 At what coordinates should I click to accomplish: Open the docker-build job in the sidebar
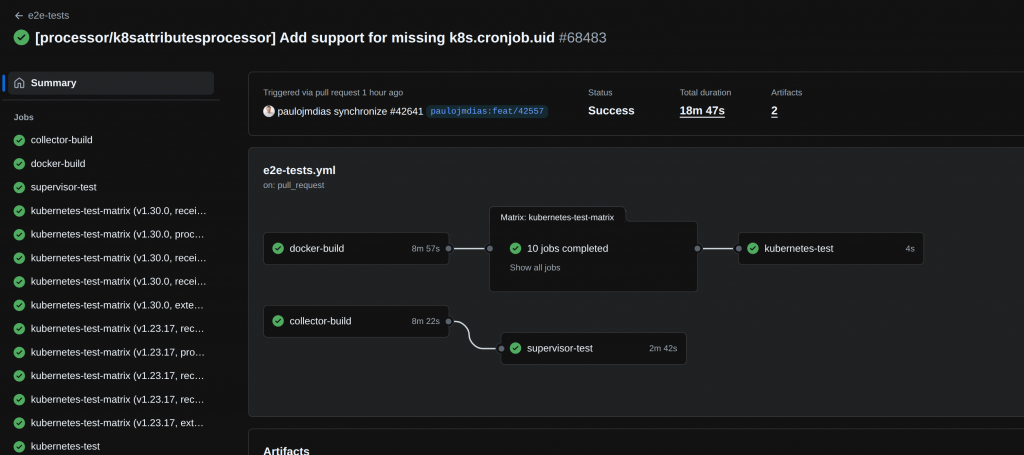[58, 163]
